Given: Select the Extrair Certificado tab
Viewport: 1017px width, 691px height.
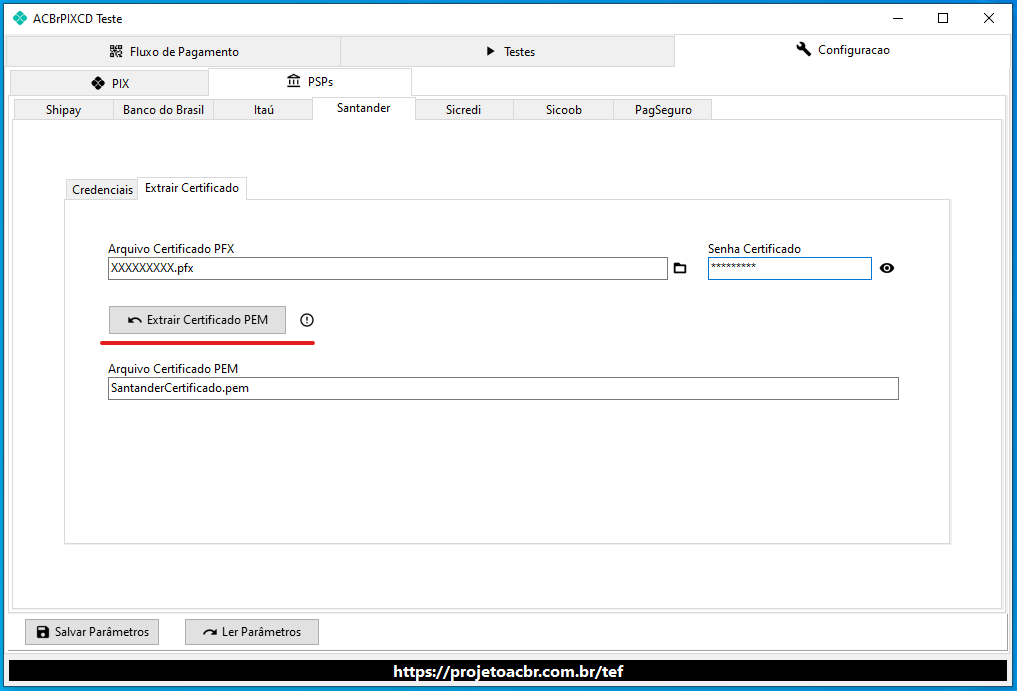Looking at the screenshot, I should [192, 188].
